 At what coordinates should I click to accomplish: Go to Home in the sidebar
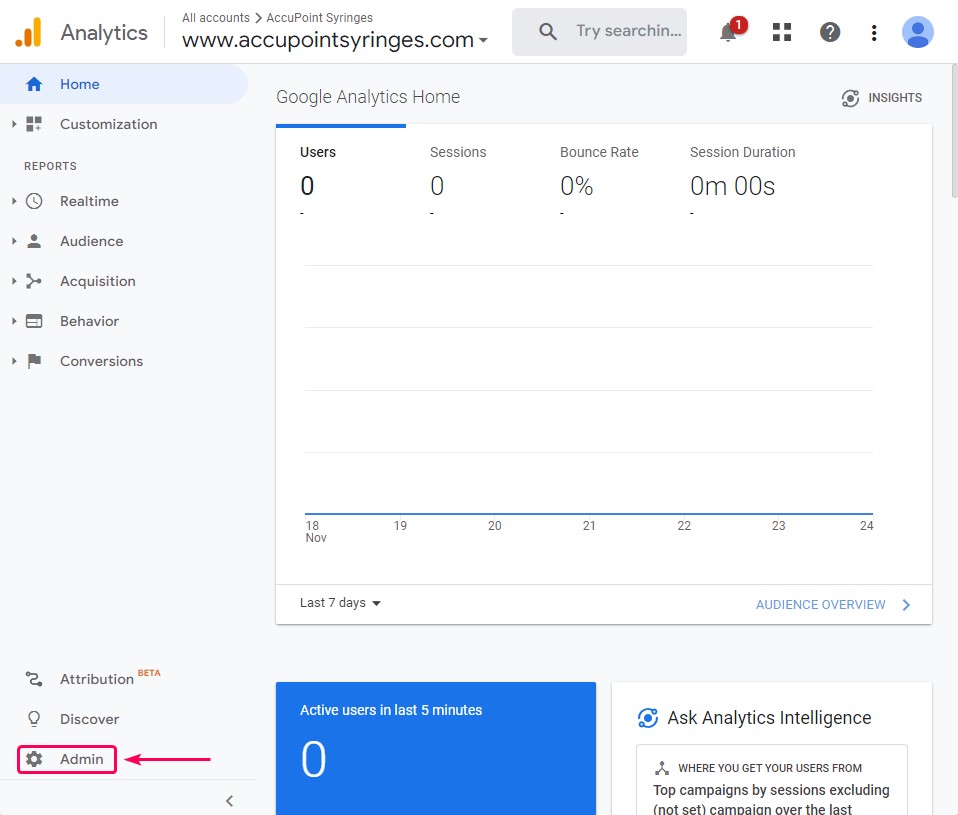124,84
